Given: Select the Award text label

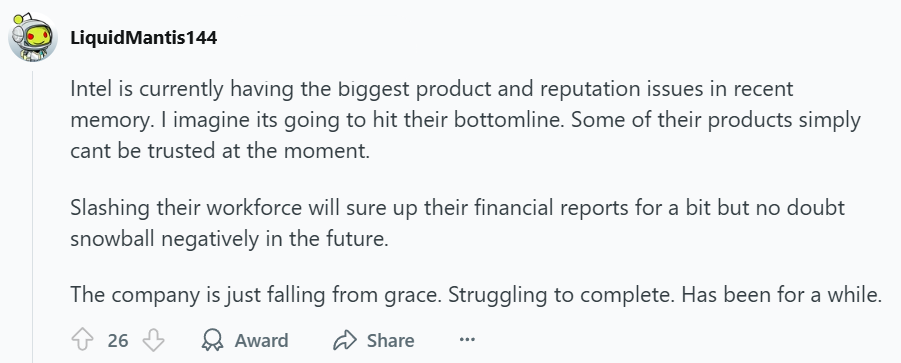Looking at the screenshot, I should pyautogui.click(x=261, y=341).
